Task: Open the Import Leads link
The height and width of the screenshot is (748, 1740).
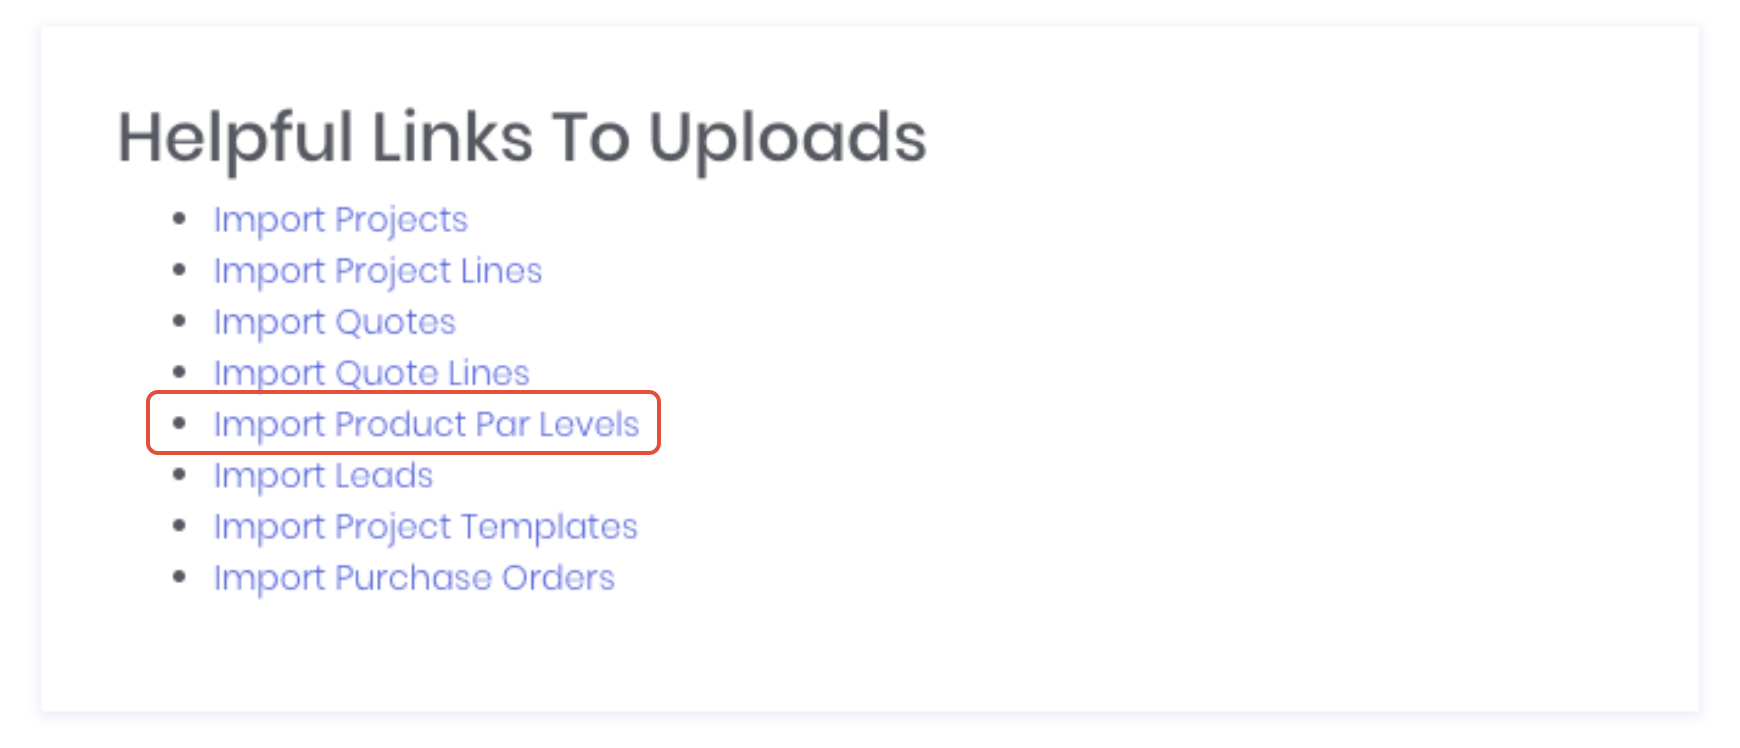Action: tap(322, 476)
